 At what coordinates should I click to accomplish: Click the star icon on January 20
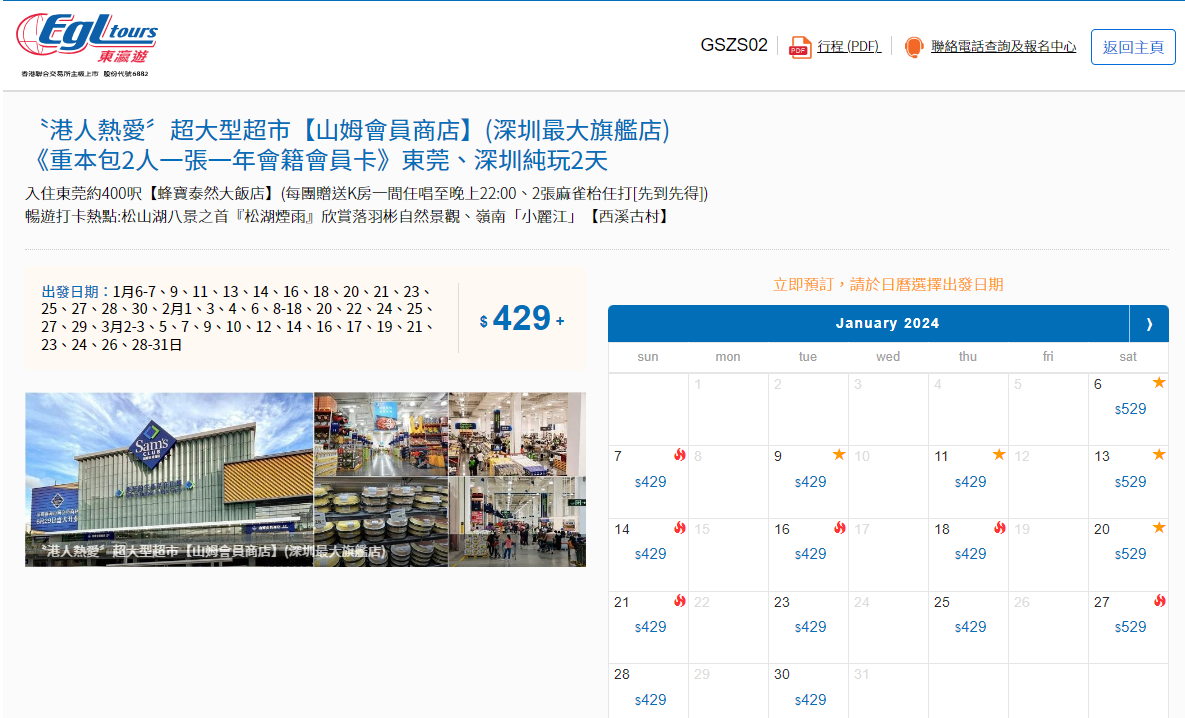(x=1159, y=527)
